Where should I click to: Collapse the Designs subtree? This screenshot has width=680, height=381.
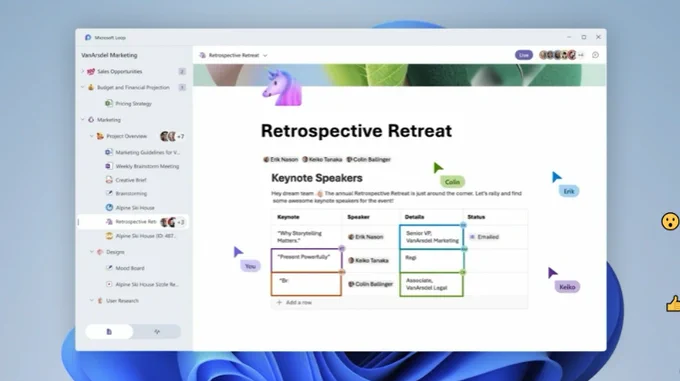(x=92, y=252)
